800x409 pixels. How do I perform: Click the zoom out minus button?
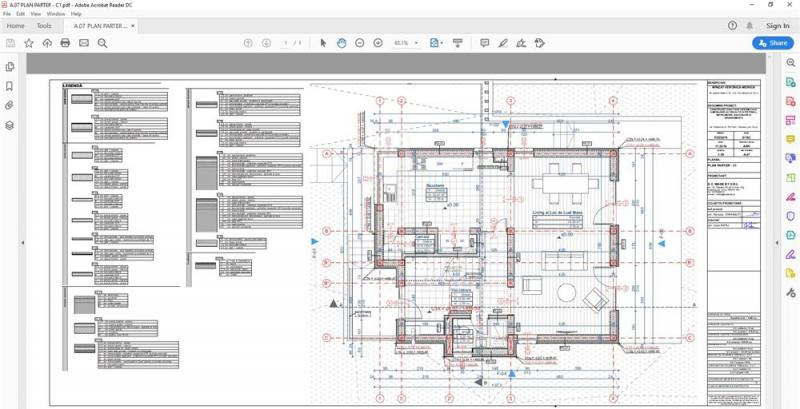coord(360,43)
